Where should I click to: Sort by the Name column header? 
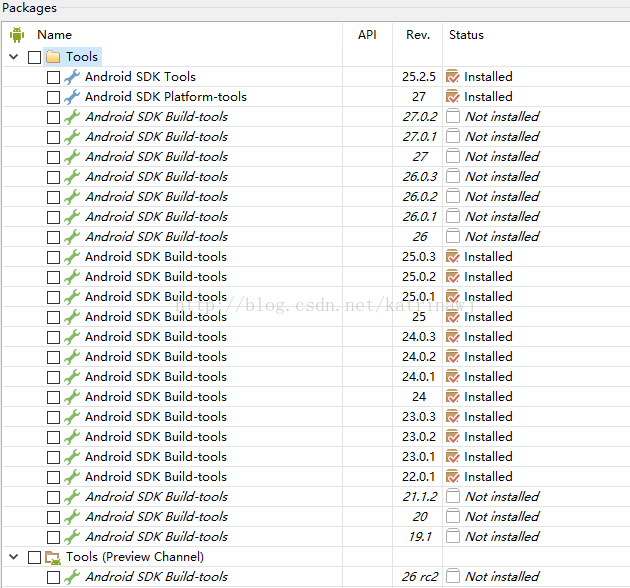point(54,35)
